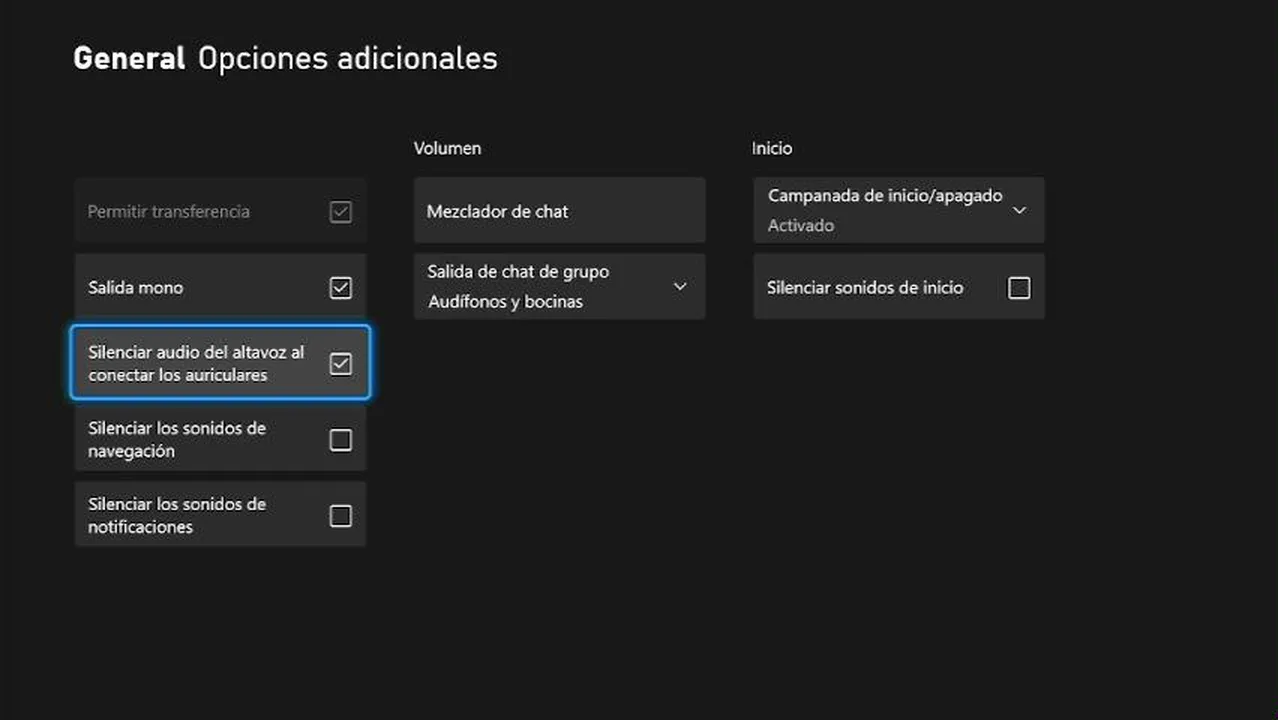1278x720 pixels.
Task: Click the chevron icon on Salida de chat de grupo
Action: point(680,286)
